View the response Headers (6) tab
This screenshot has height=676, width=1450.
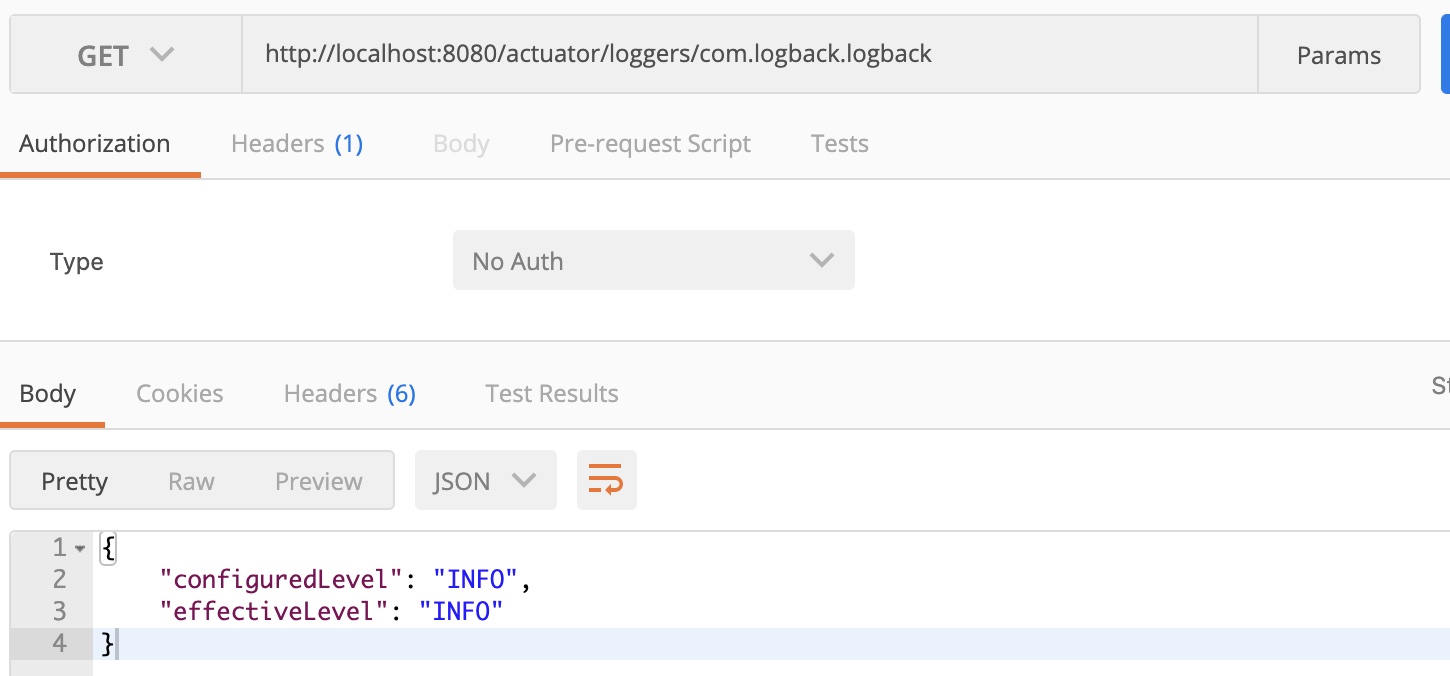349,394
